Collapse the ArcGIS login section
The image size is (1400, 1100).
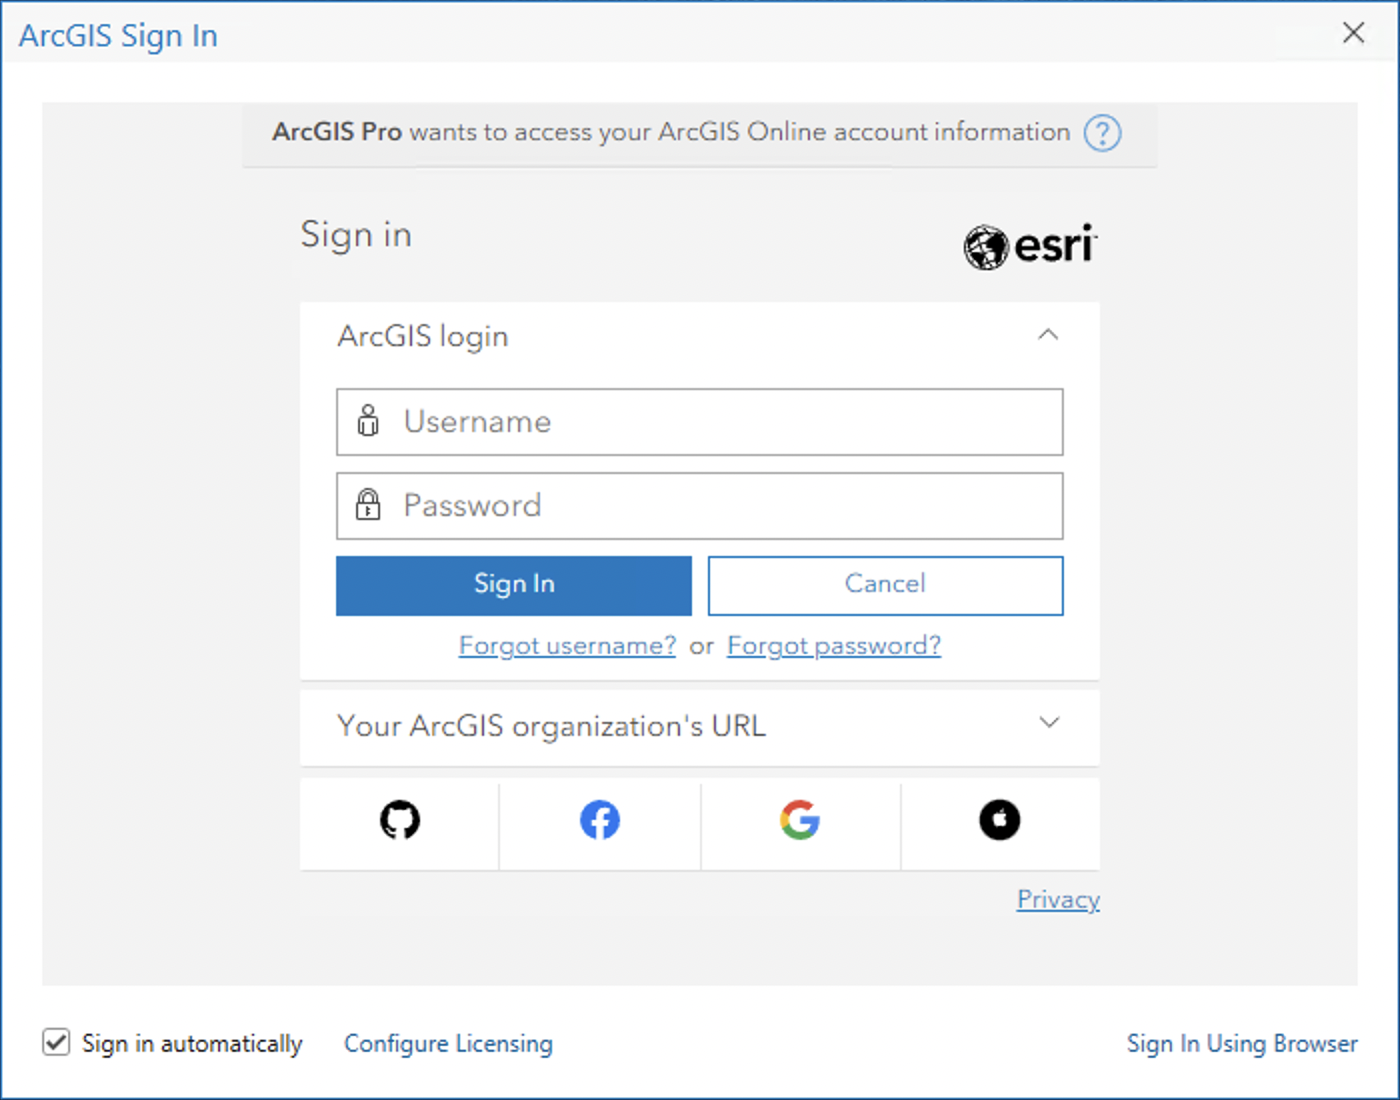coord(1048,335)
